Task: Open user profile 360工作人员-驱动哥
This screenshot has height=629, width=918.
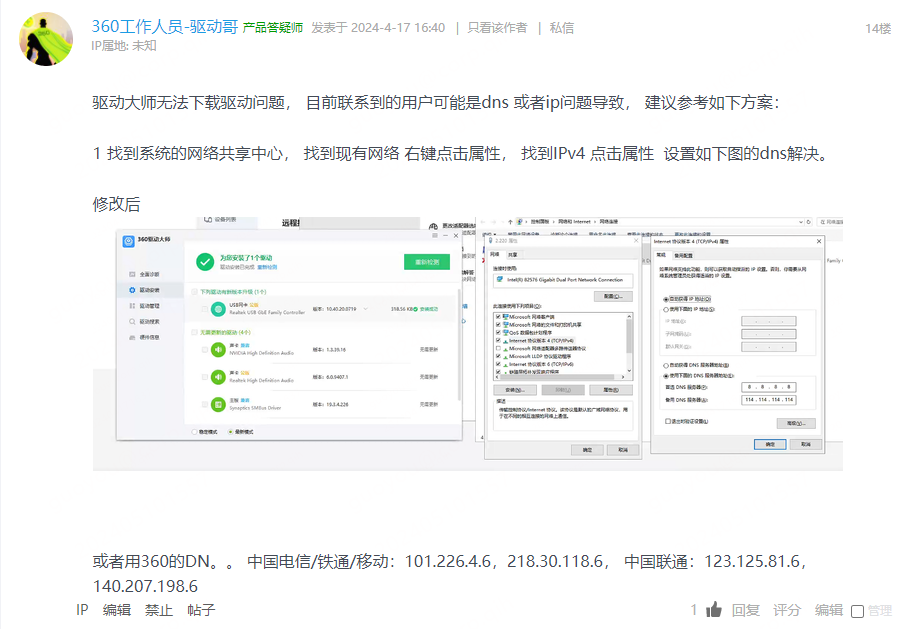Action: pos(165,27)
